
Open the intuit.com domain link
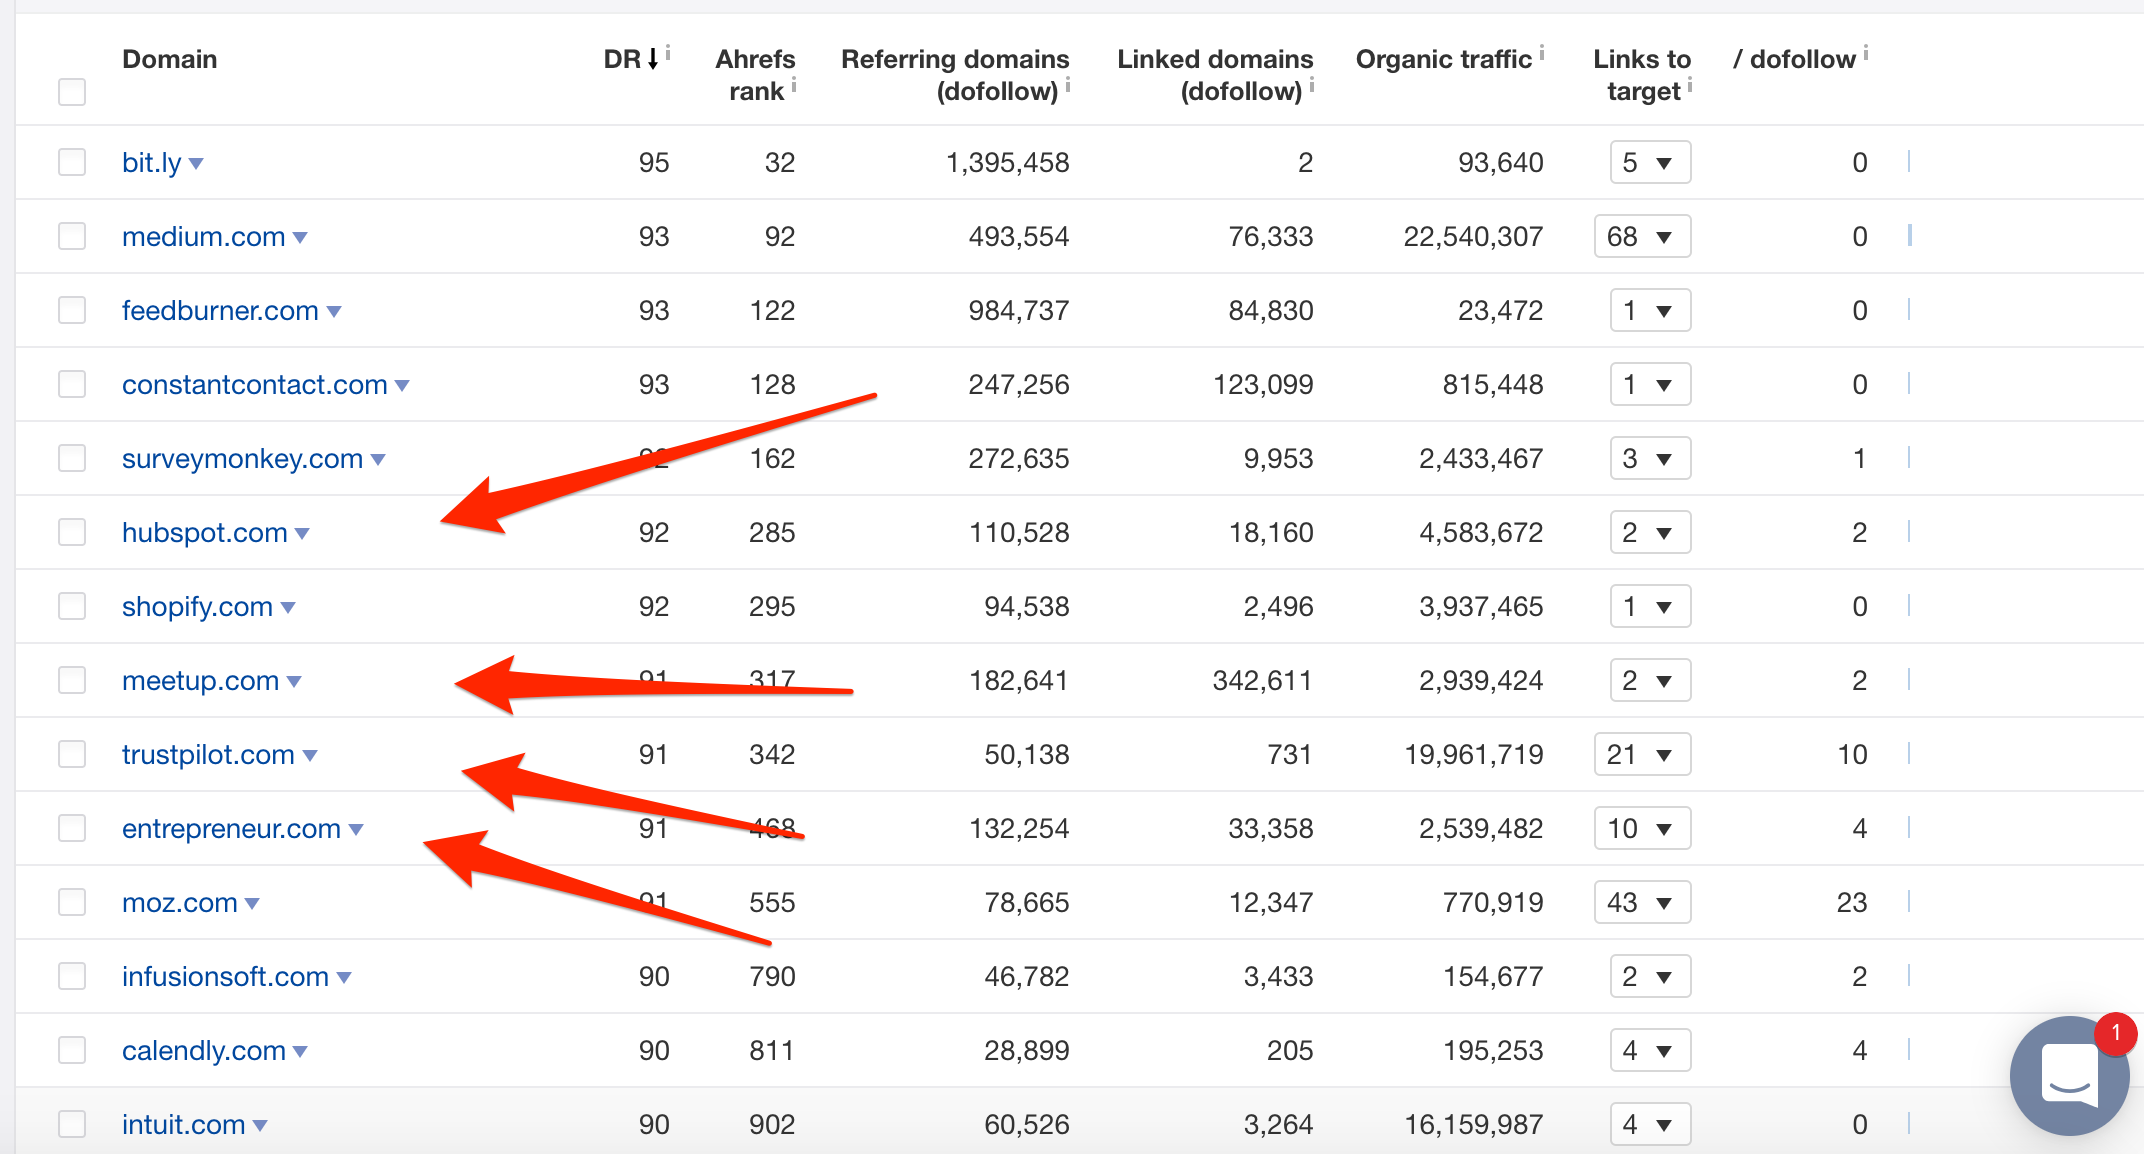tap(184, 1124)
